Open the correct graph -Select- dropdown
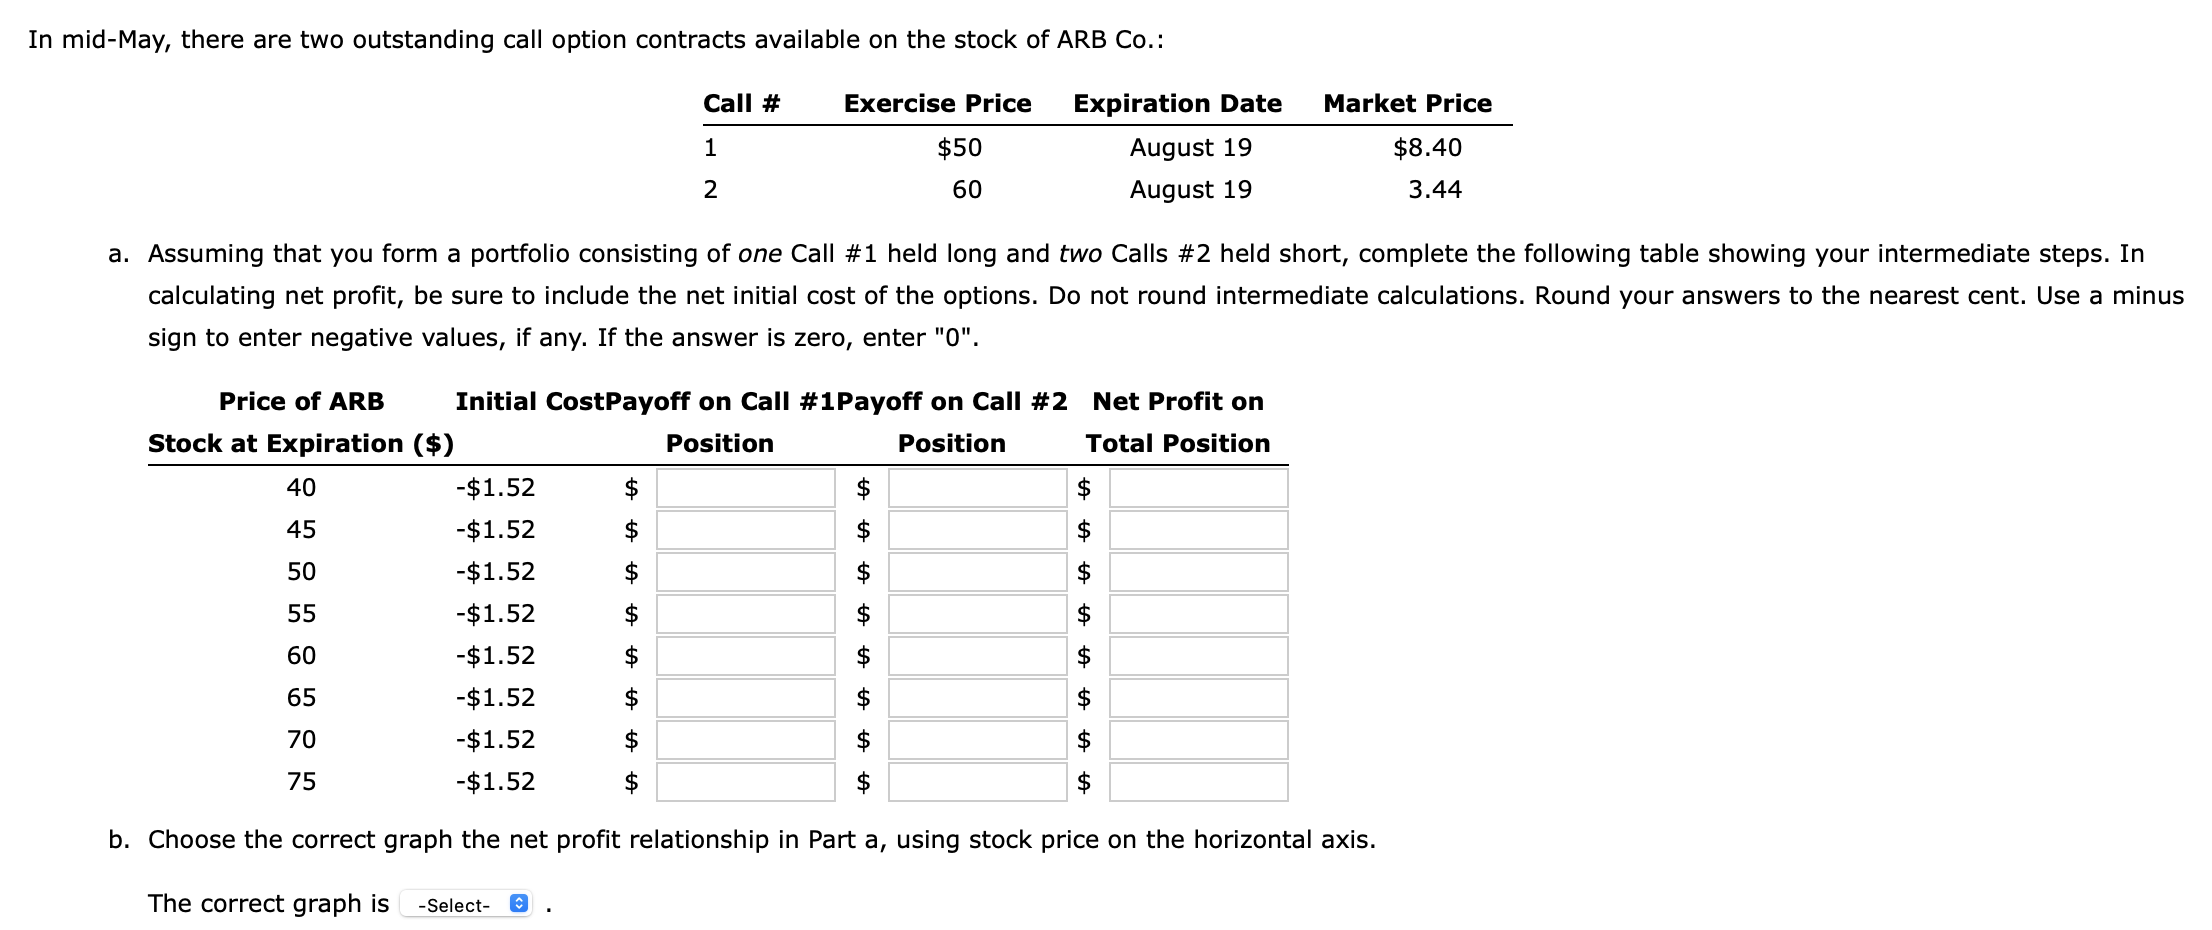Image resolution: width=2212 pixels, height=930 pixels. 466,905
